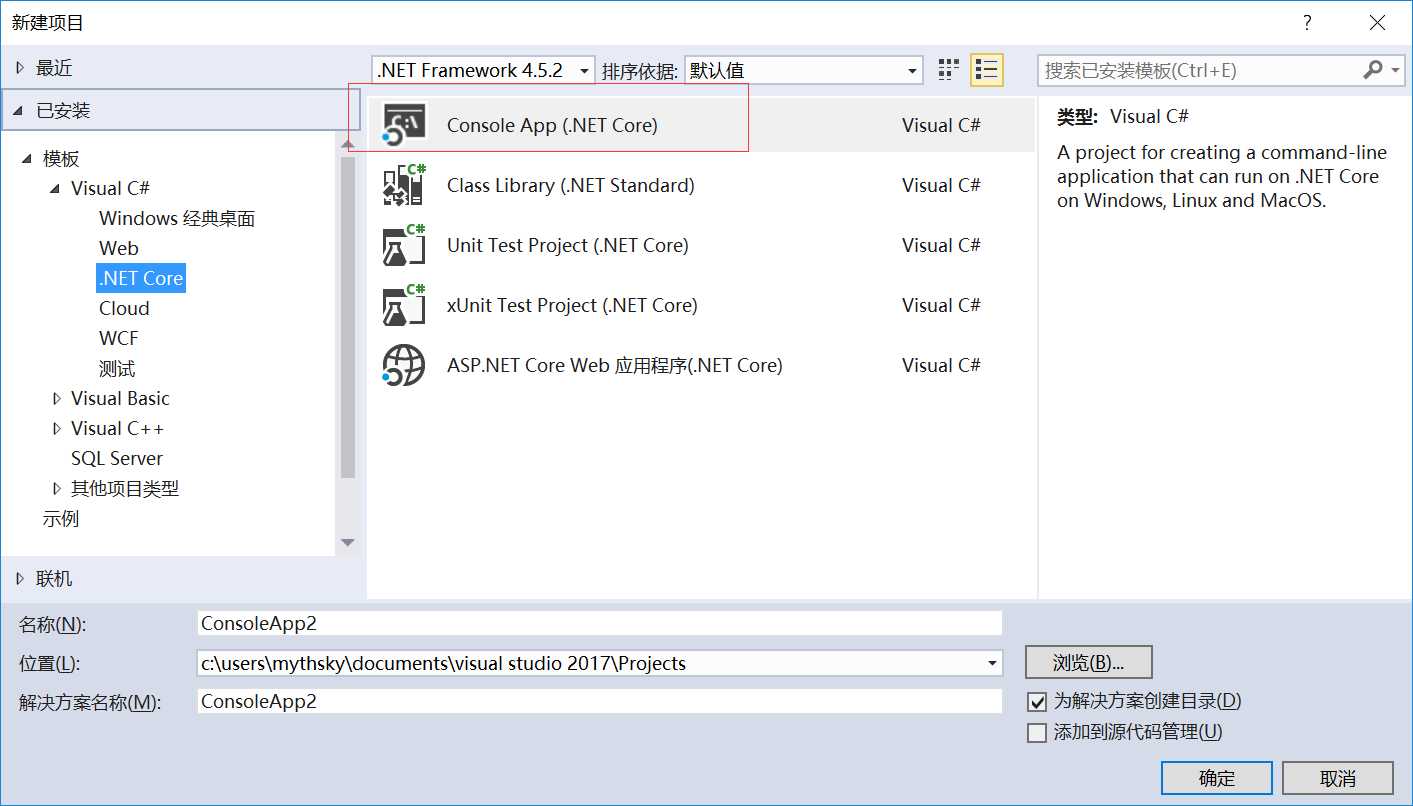Open the 位置 path dropdown arrow

point(991,663)
